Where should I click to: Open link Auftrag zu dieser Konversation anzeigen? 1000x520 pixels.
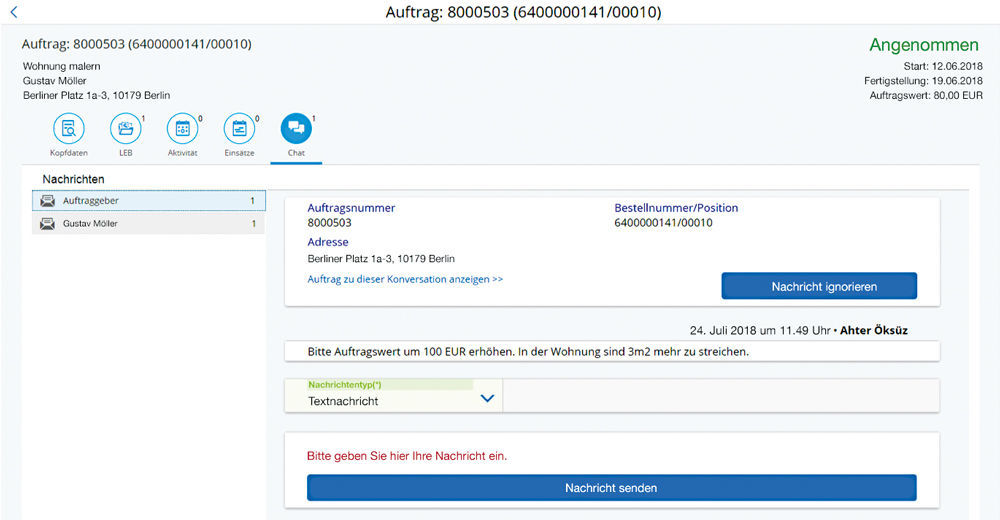405,279
